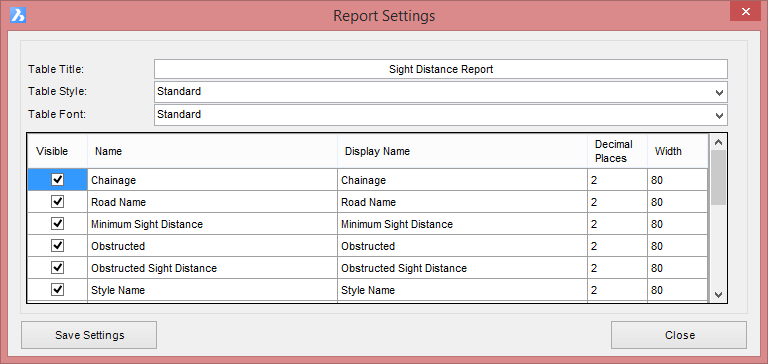Select the Width cell for Chainage
Screen dimensions: 768x364
(x=677, y=180)
